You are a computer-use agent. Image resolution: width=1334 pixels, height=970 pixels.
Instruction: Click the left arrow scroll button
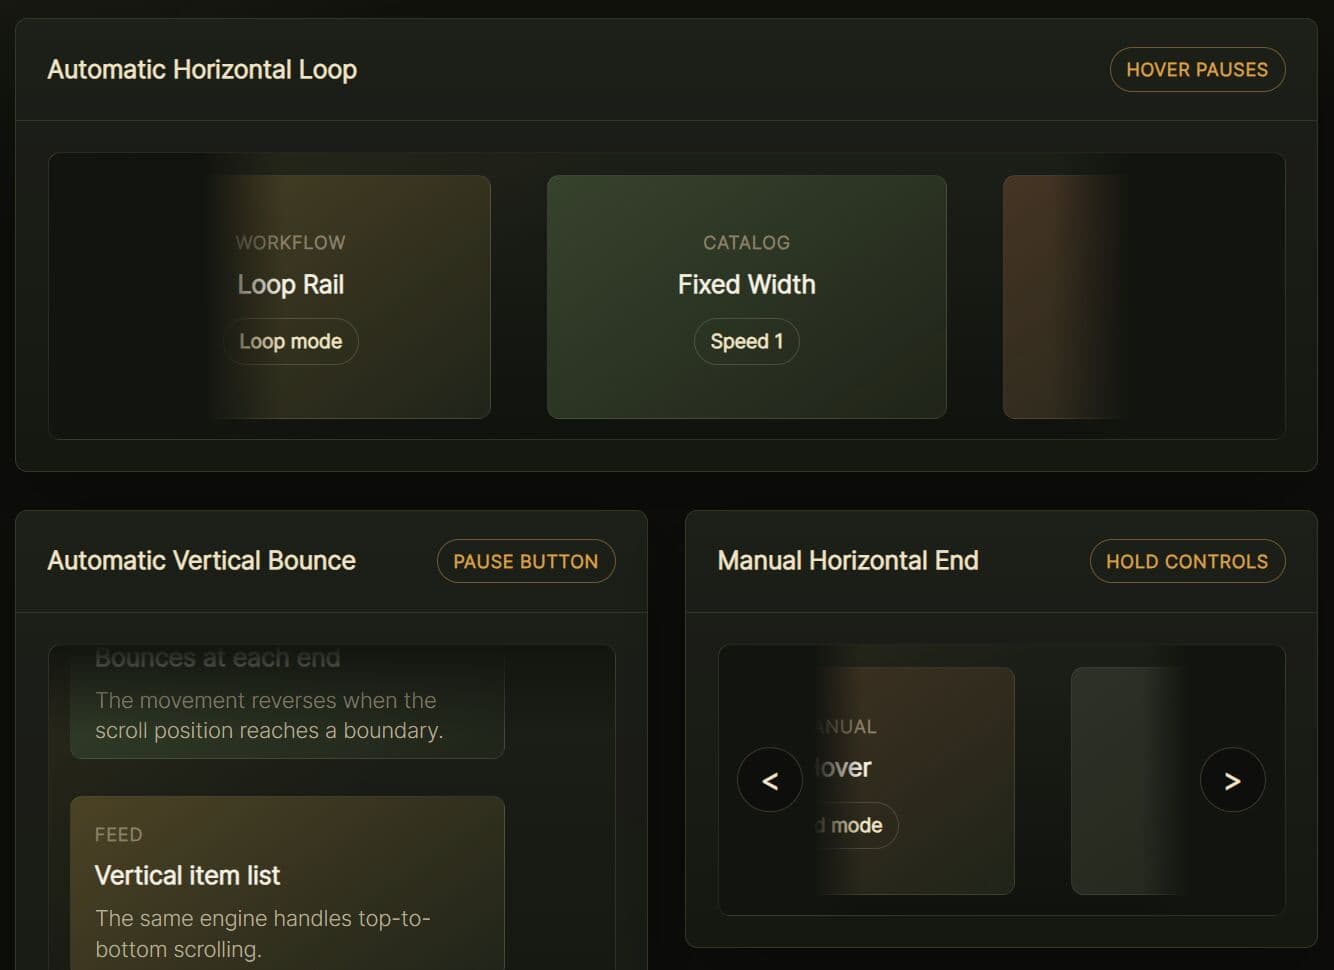(769, 780)
